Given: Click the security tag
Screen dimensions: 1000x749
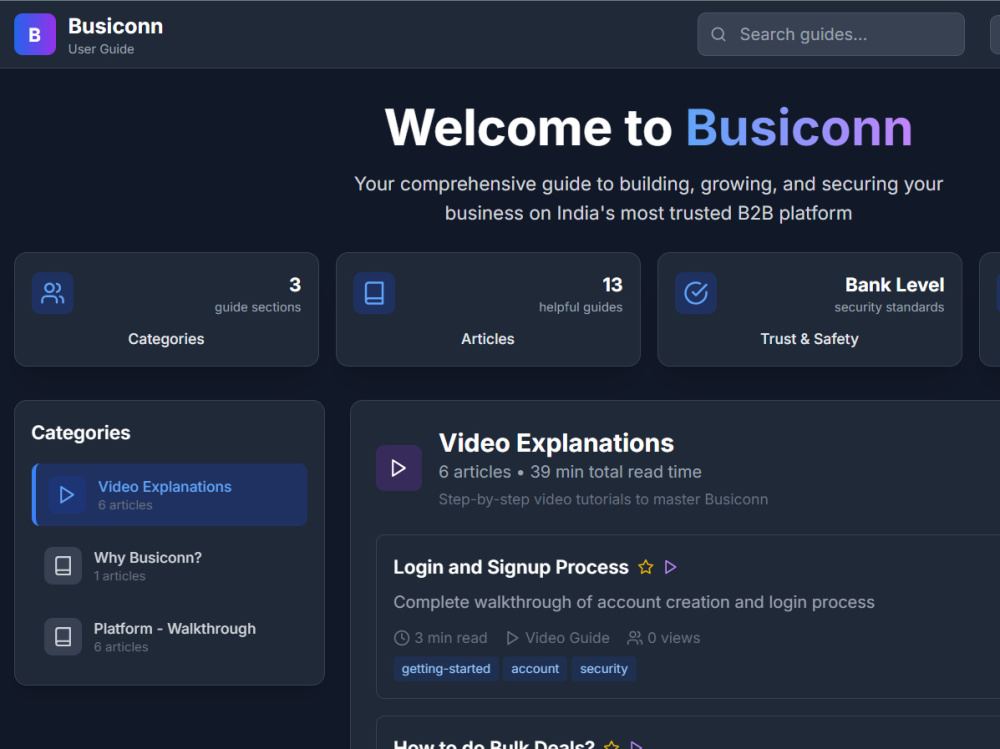Looking at the screenshot, I should (604, 669).
